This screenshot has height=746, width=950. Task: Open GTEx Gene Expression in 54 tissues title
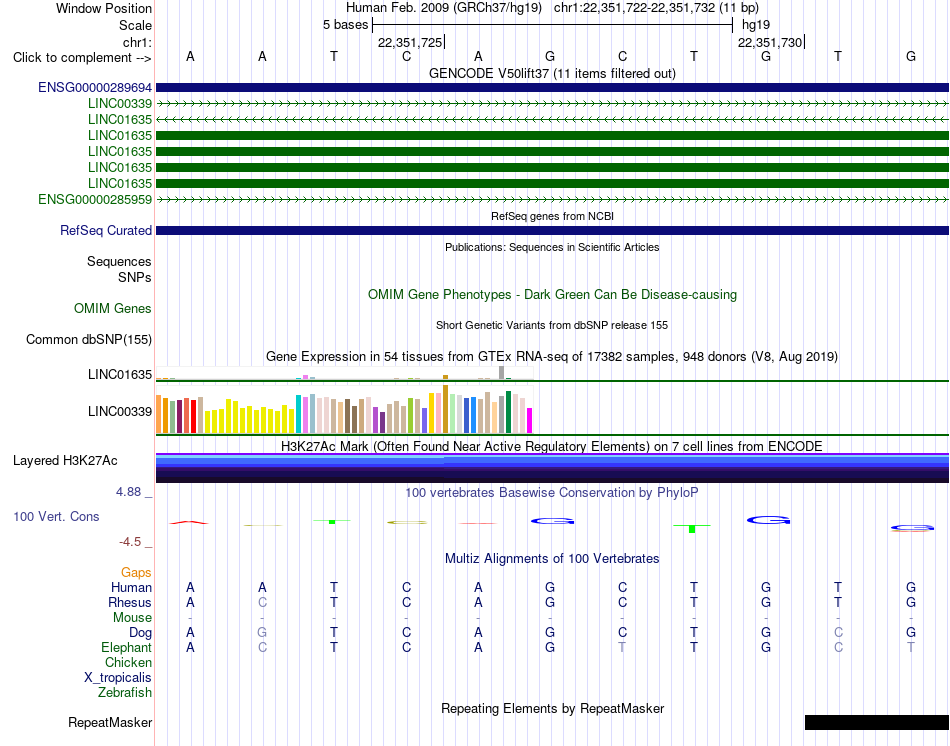coord(553,356)
